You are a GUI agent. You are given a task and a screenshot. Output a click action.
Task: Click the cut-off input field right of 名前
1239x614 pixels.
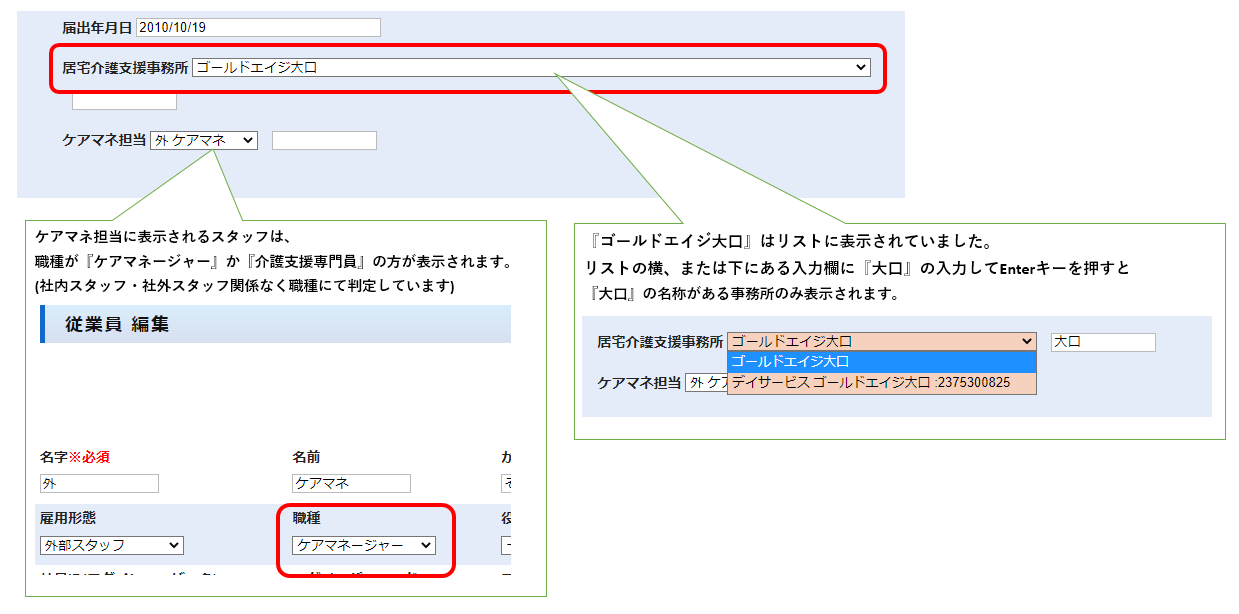(x=506, y=484)
